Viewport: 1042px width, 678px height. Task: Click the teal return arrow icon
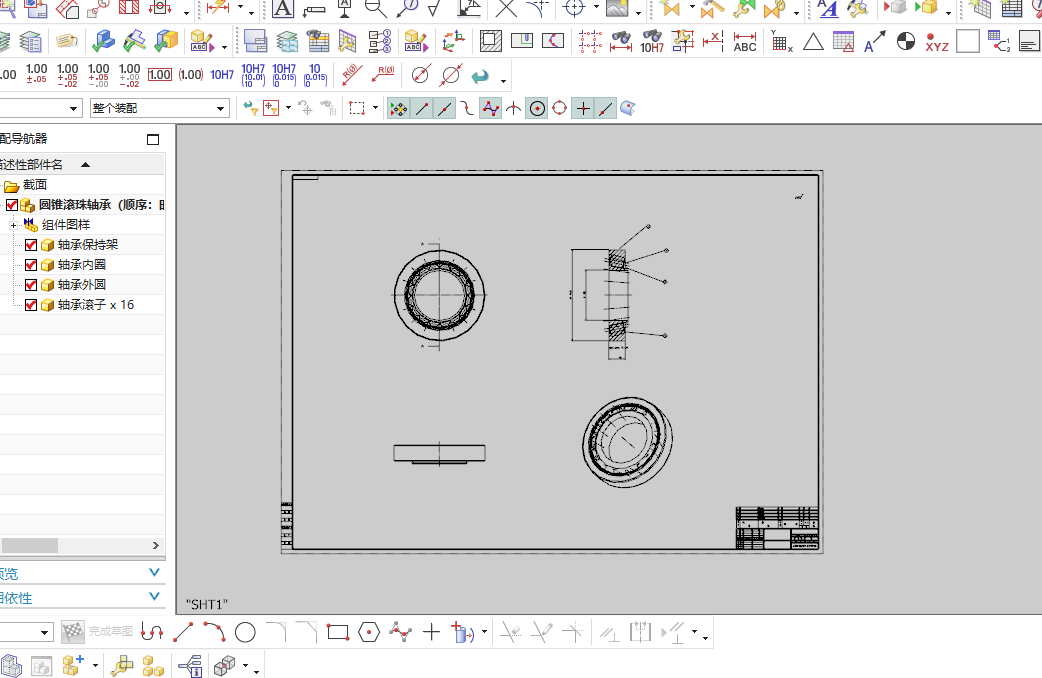[x=480, y=76]
